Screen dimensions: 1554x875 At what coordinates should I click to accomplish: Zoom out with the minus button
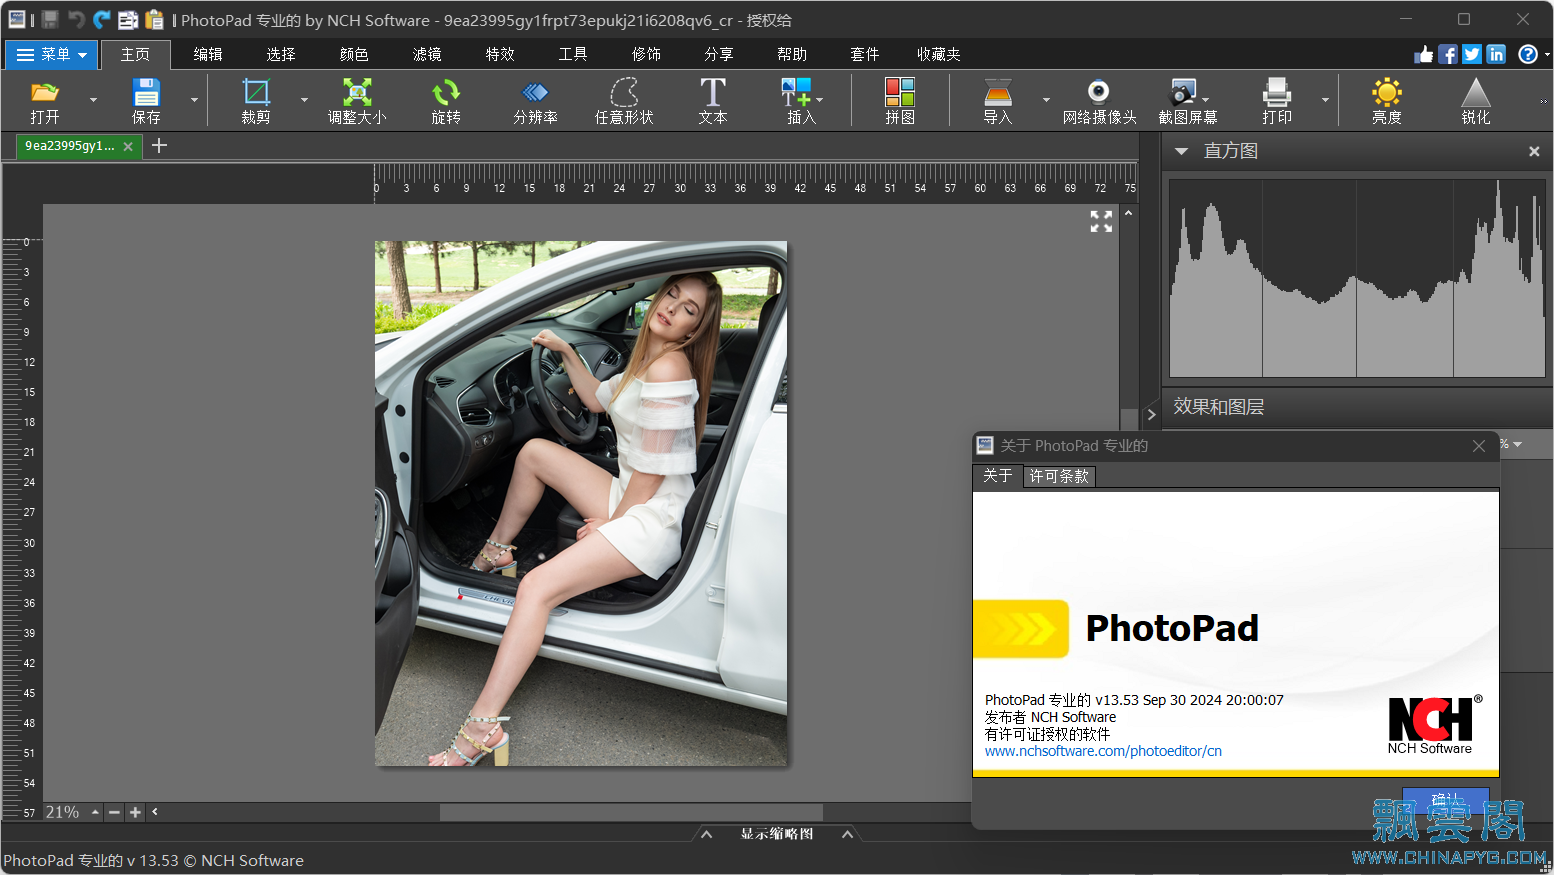(x=115, y=812)
